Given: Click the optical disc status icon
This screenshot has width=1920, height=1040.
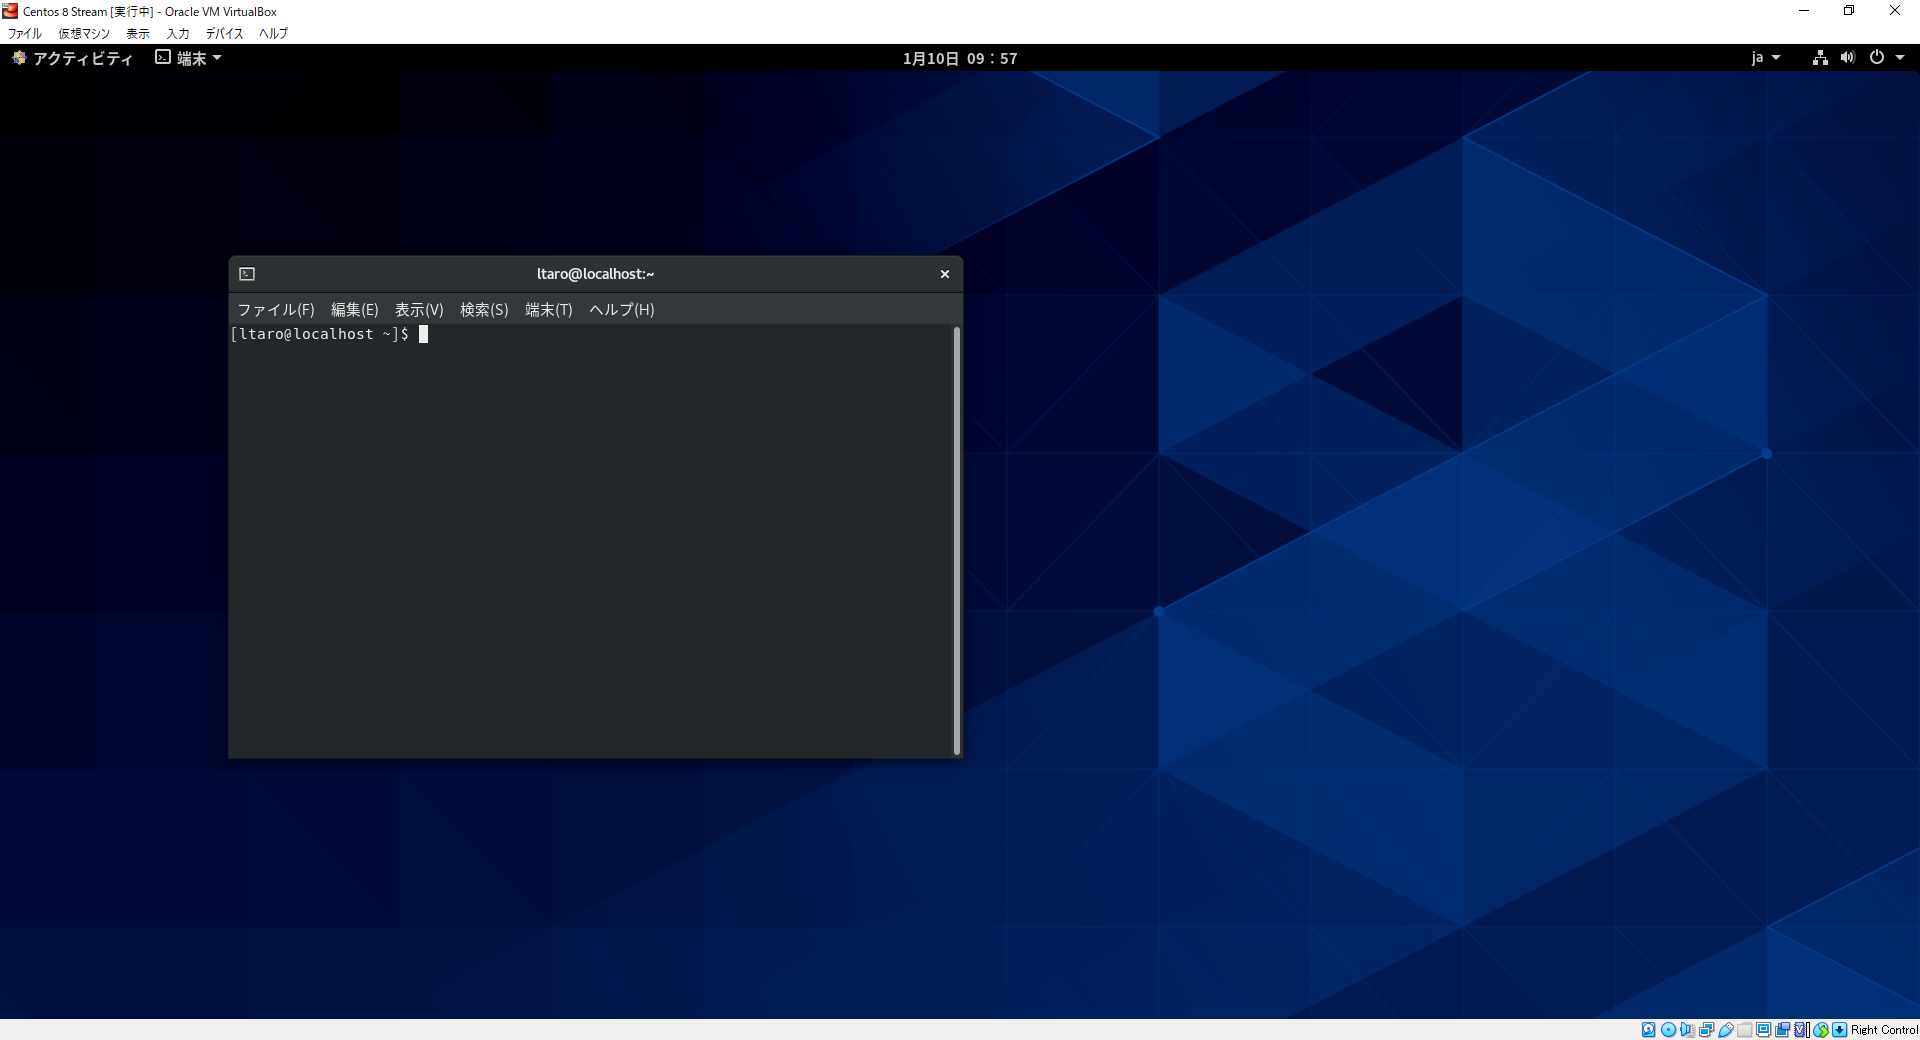Looking at the screenshot, I should [1668, 1030].
